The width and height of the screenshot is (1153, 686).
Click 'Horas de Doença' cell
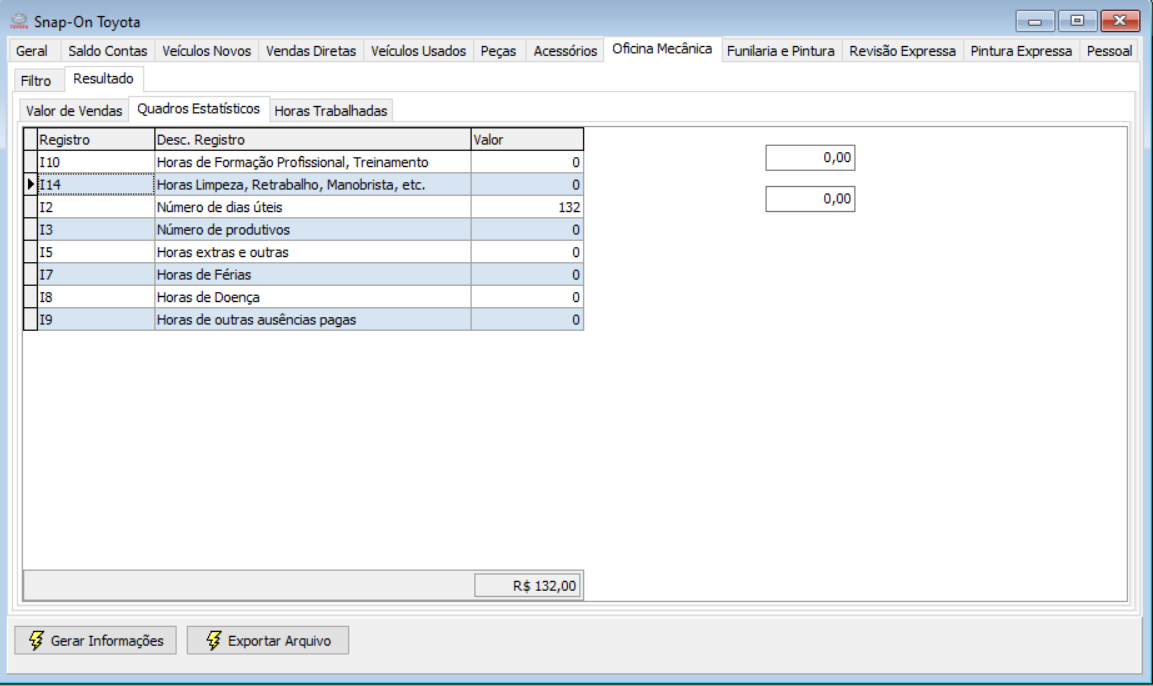click(313, 297)
